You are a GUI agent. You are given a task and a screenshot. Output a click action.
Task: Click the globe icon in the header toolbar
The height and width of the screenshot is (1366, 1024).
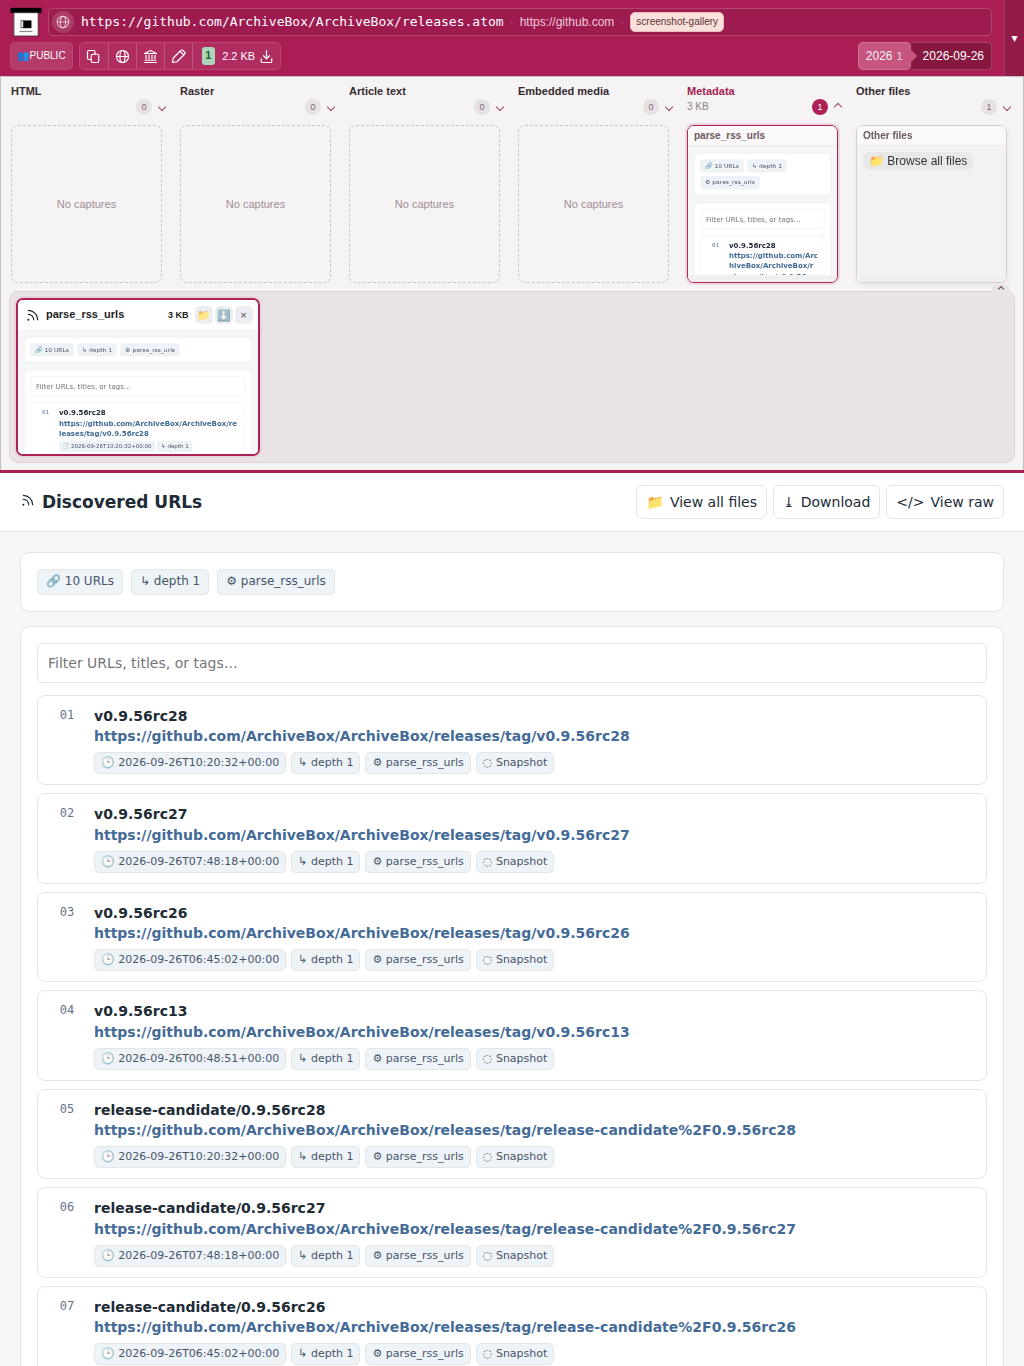coord(122,56)
